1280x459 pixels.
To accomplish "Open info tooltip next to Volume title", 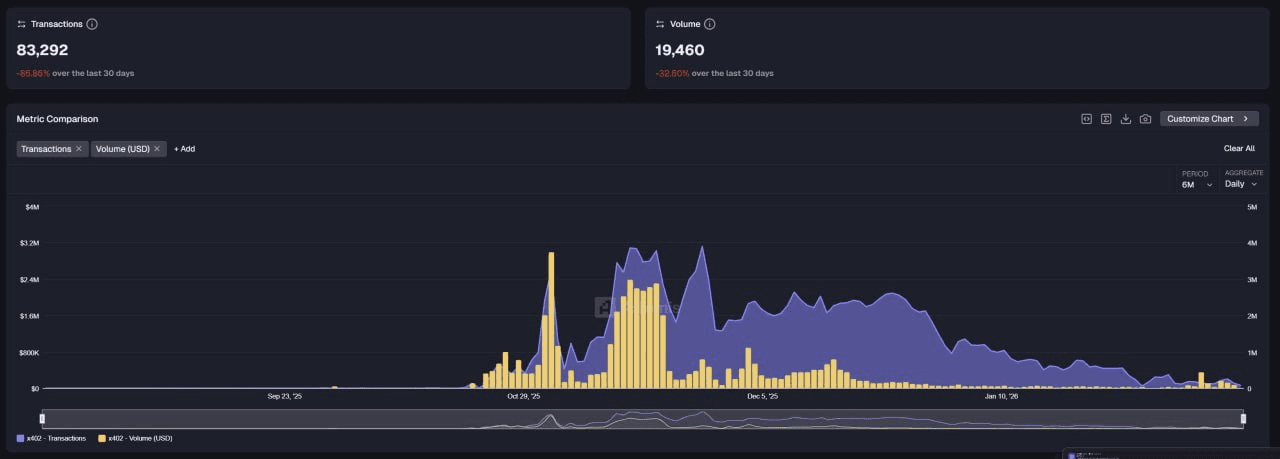I will [710, 24].
